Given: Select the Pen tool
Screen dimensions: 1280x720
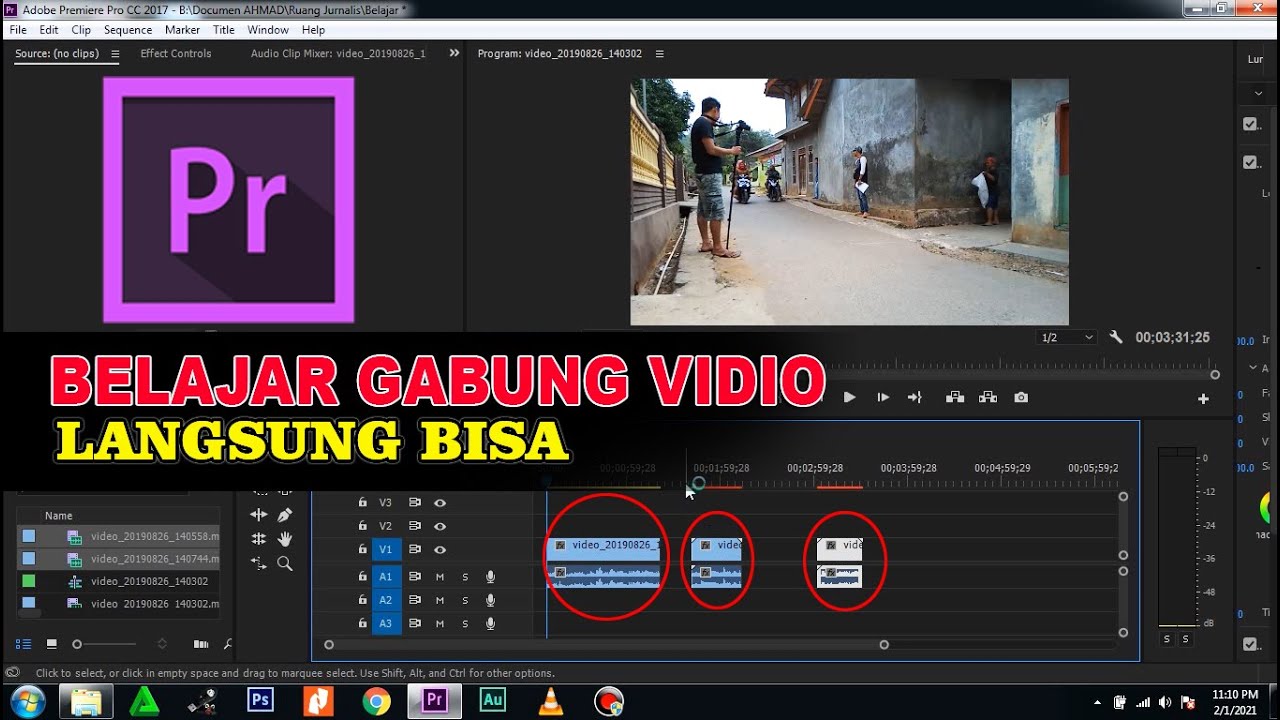Looking at the screenshot, I should click(x=285, y=515).
